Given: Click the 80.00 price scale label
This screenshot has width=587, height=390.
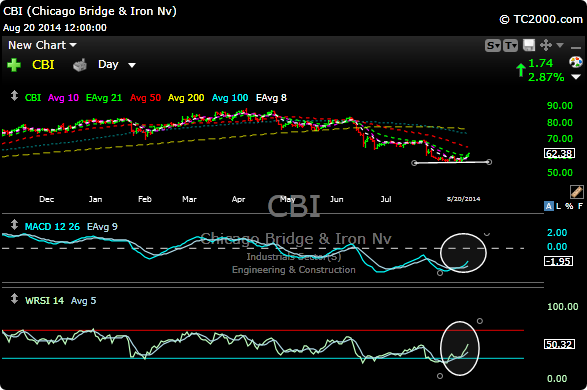Looking at the screenshot, I should [560, 123].
